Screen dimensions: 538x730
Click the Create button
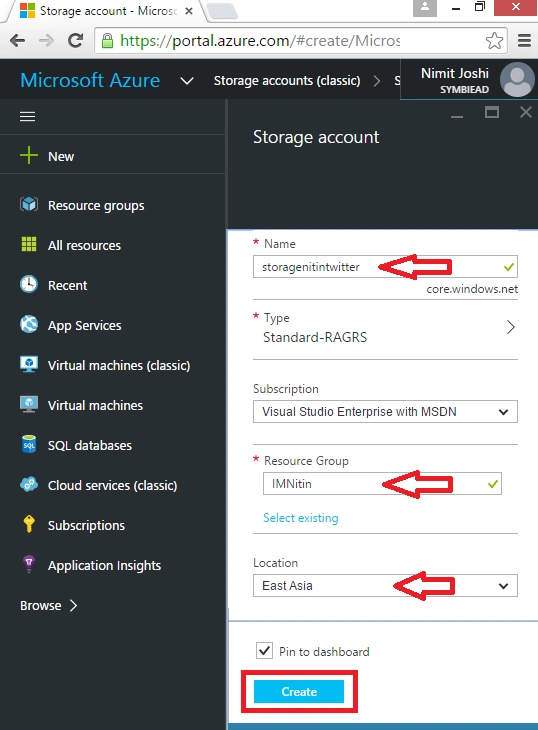coord(299,691)
